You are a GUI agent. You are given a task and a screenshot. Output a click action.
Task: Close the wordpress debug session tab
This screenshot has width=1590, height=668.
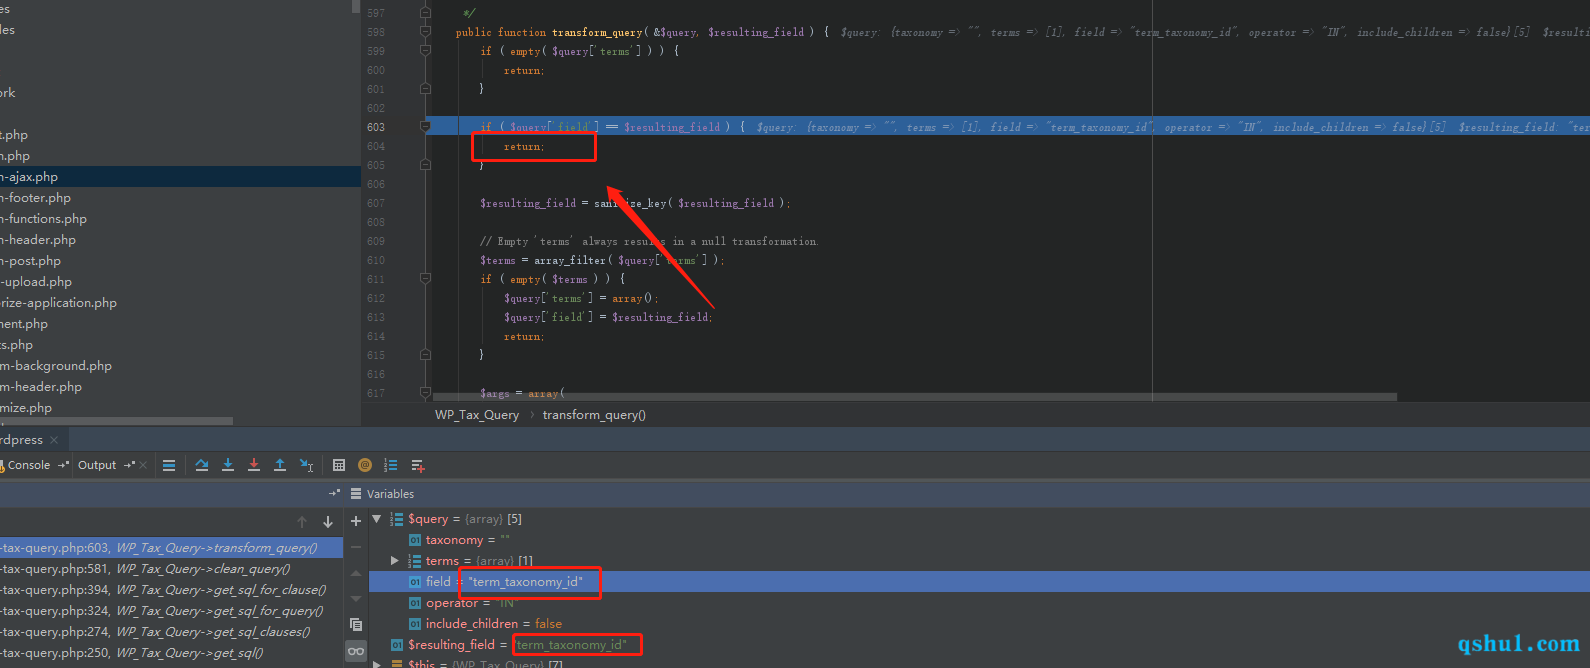tap(54, 440)
